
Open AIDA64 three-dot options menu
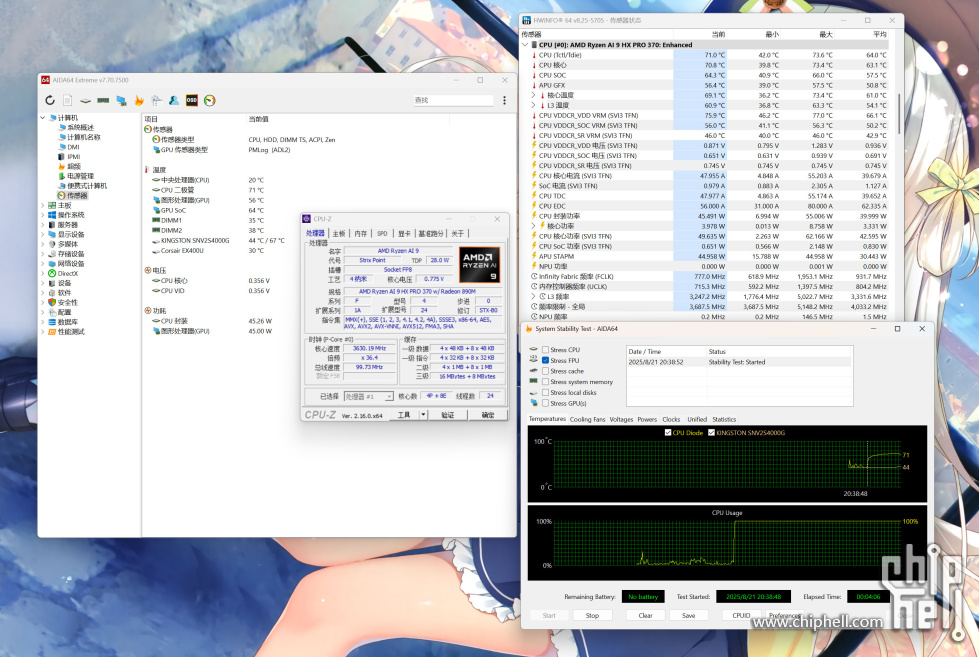click(x=504, y=101)
